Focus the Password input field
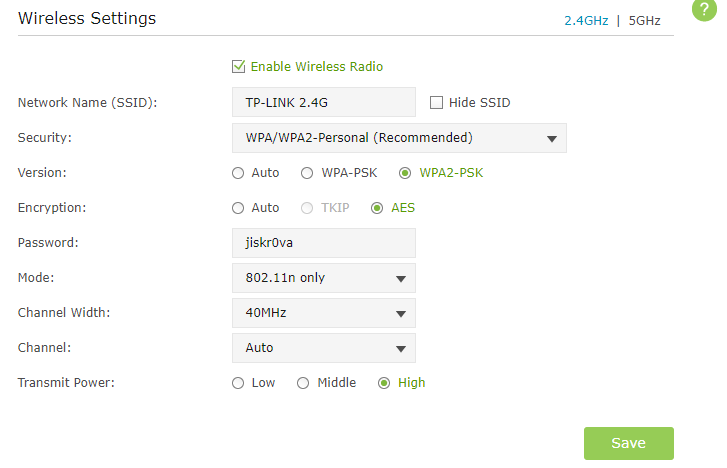This screenshot has height=468, width=727. pyautogui.click(x=323, y=243)
